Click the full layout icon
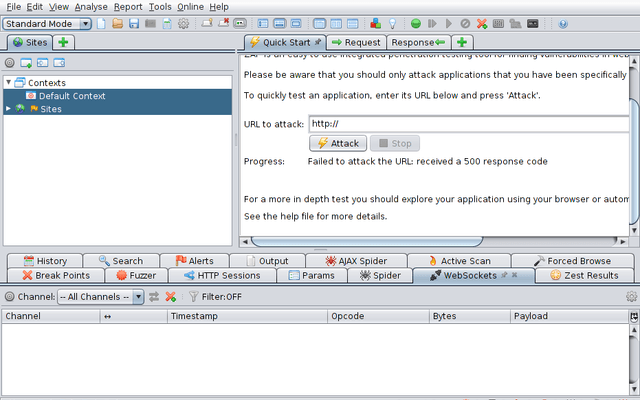 (296, 24)
